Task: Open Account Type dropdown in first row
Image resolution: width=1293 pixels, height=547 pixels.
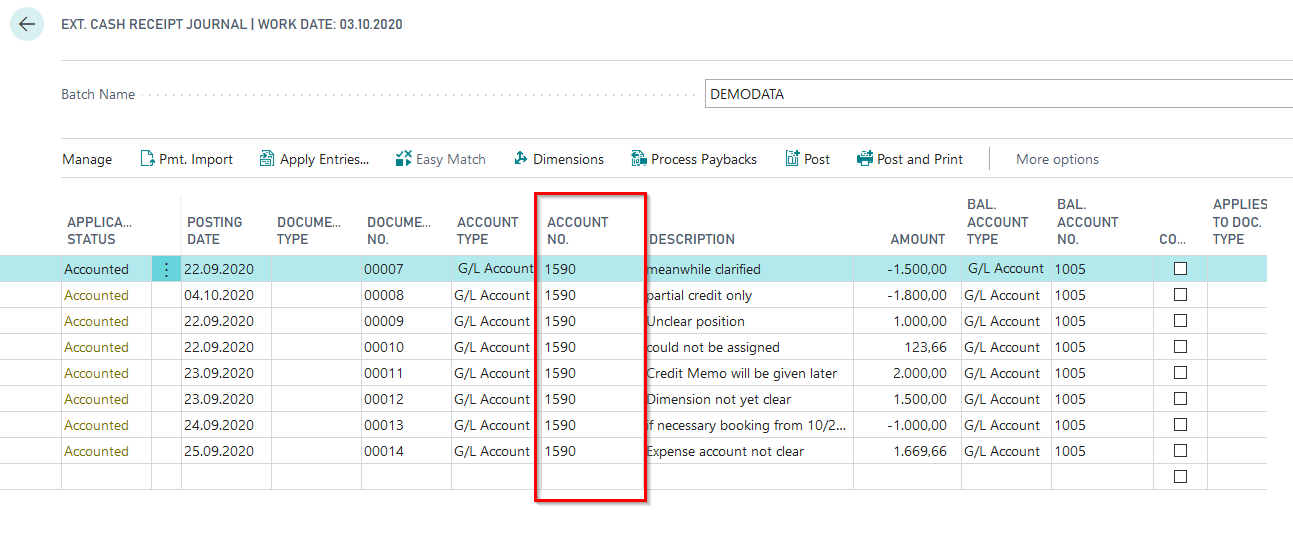Action: pos(495,269)
